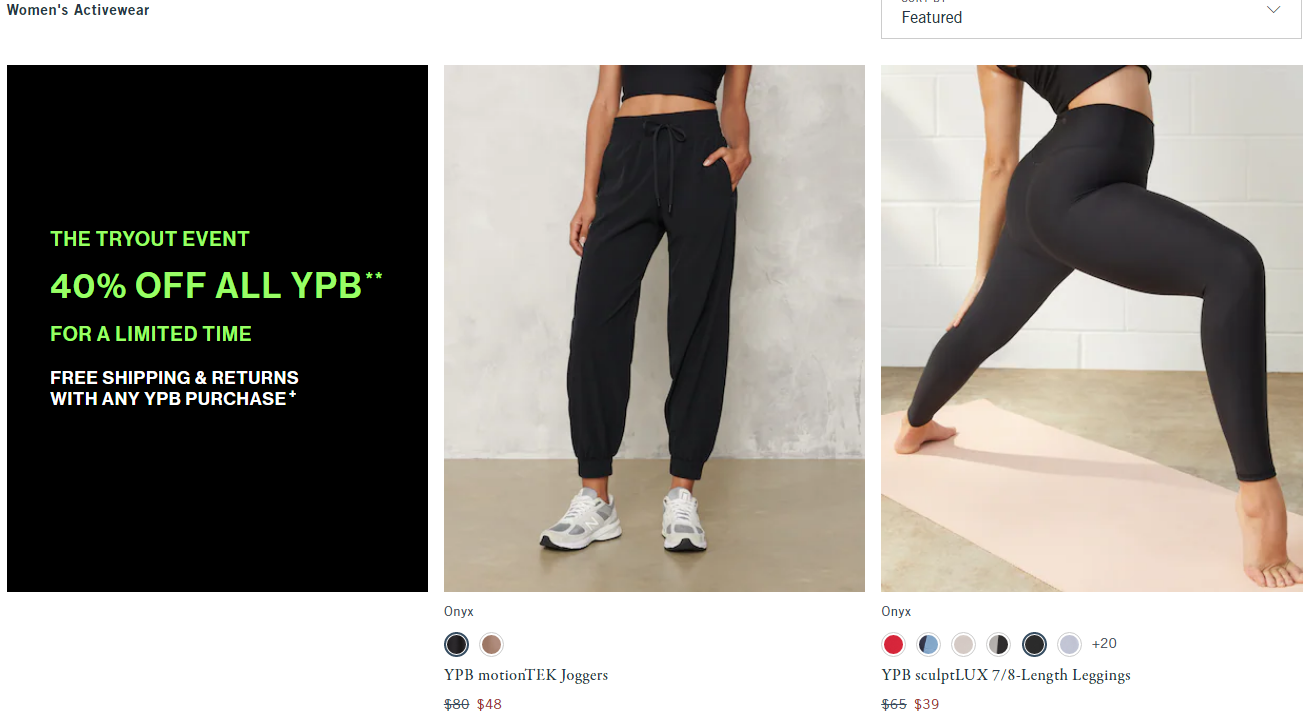Open the YPB motionTEK Joggers product link
The image size is (1313, 715).
[526, 675]
